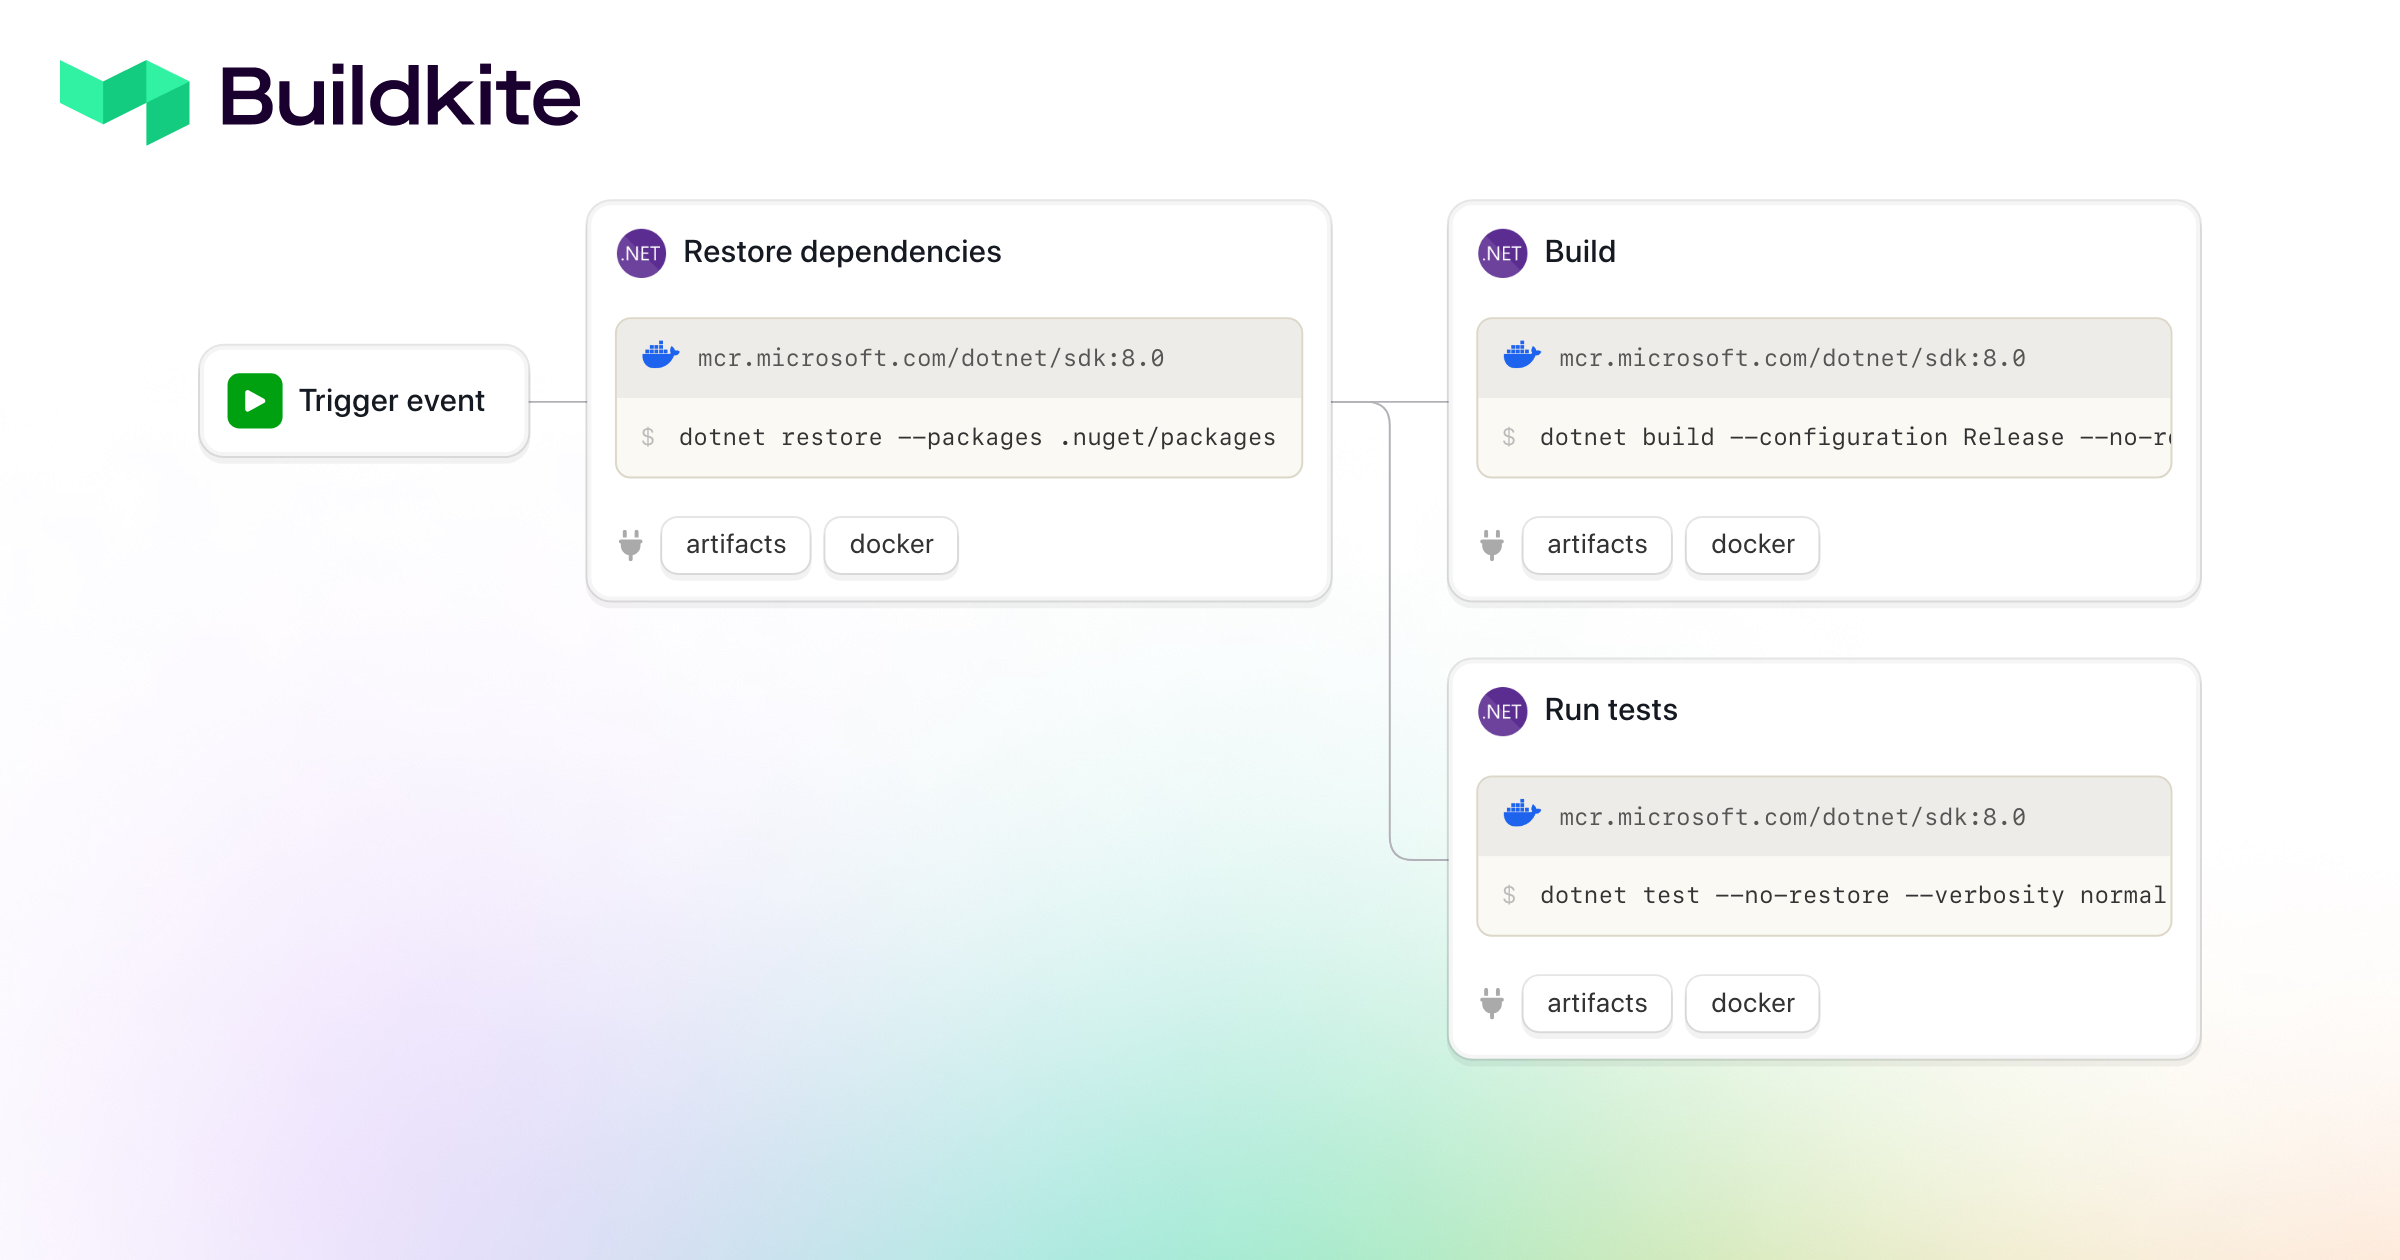Screen dimensions: 2400x1260
Task: Toggle the artifacts plugin on Run tests
Action: (x=1596, y=1003)
